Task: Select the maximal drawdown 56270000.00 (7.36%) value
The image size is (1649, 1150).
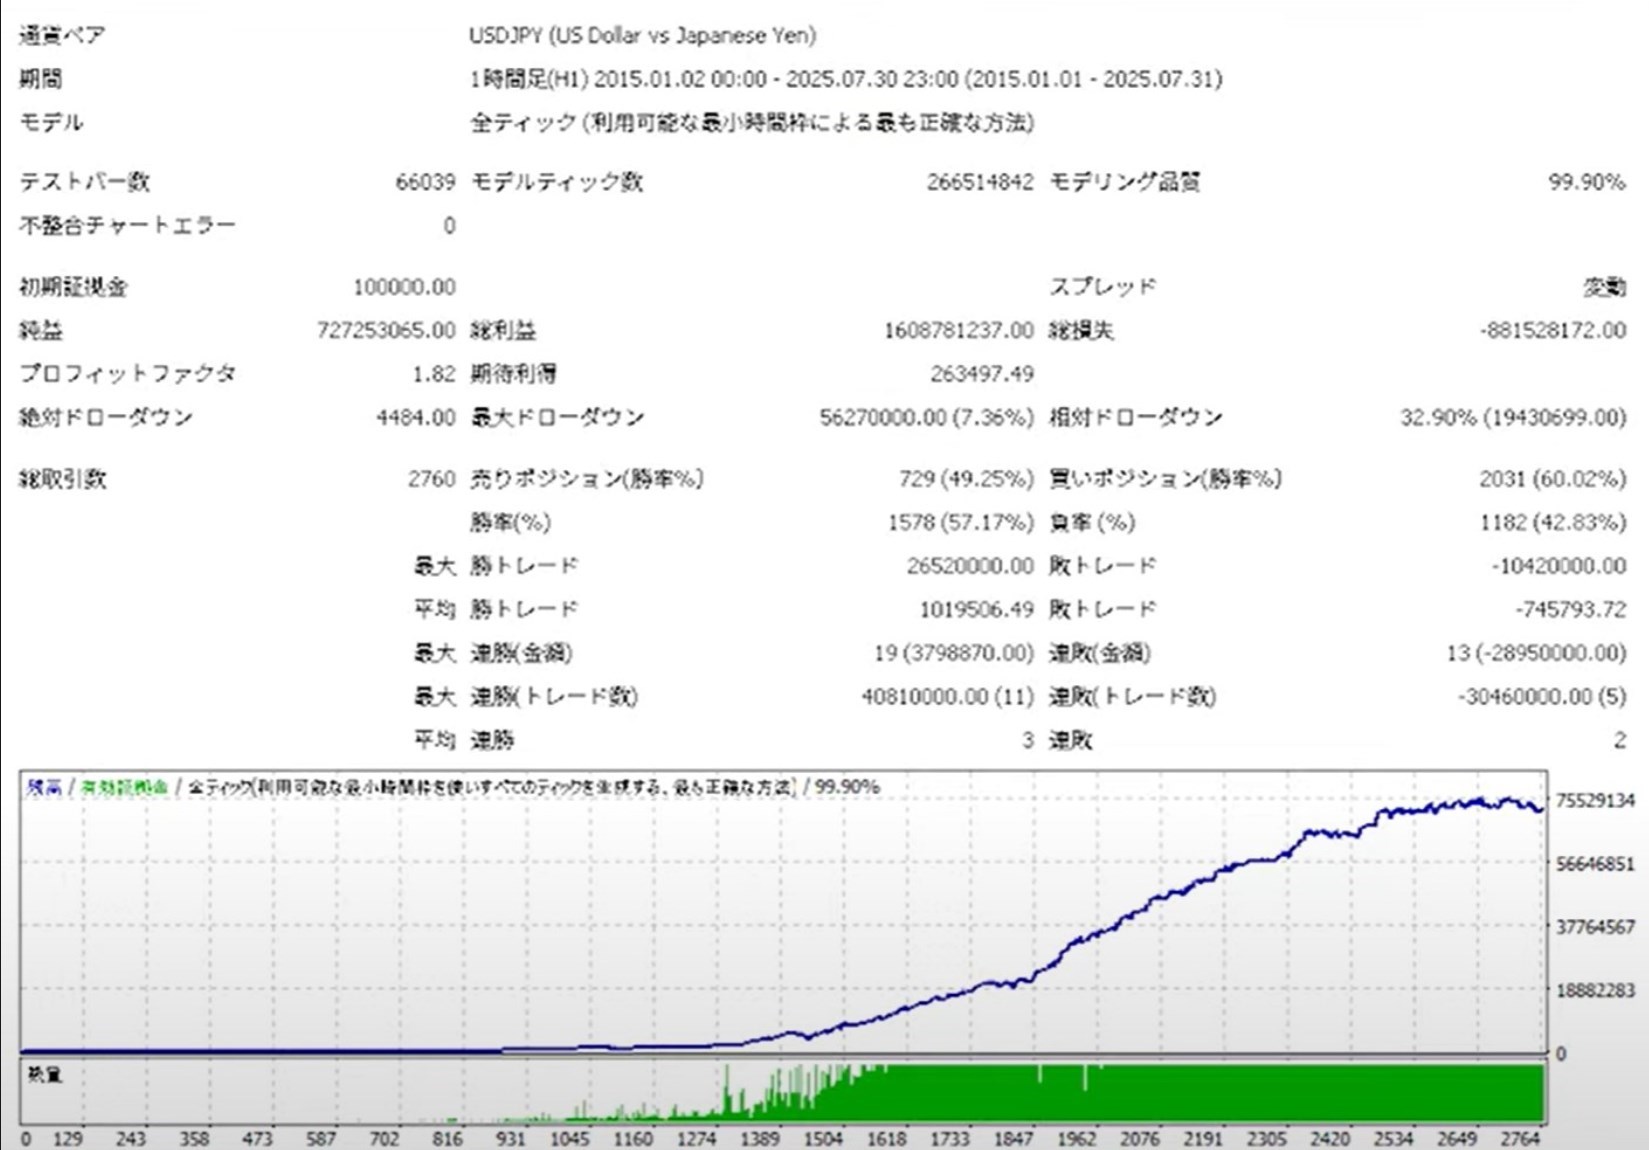Action: tap(926, 418)
